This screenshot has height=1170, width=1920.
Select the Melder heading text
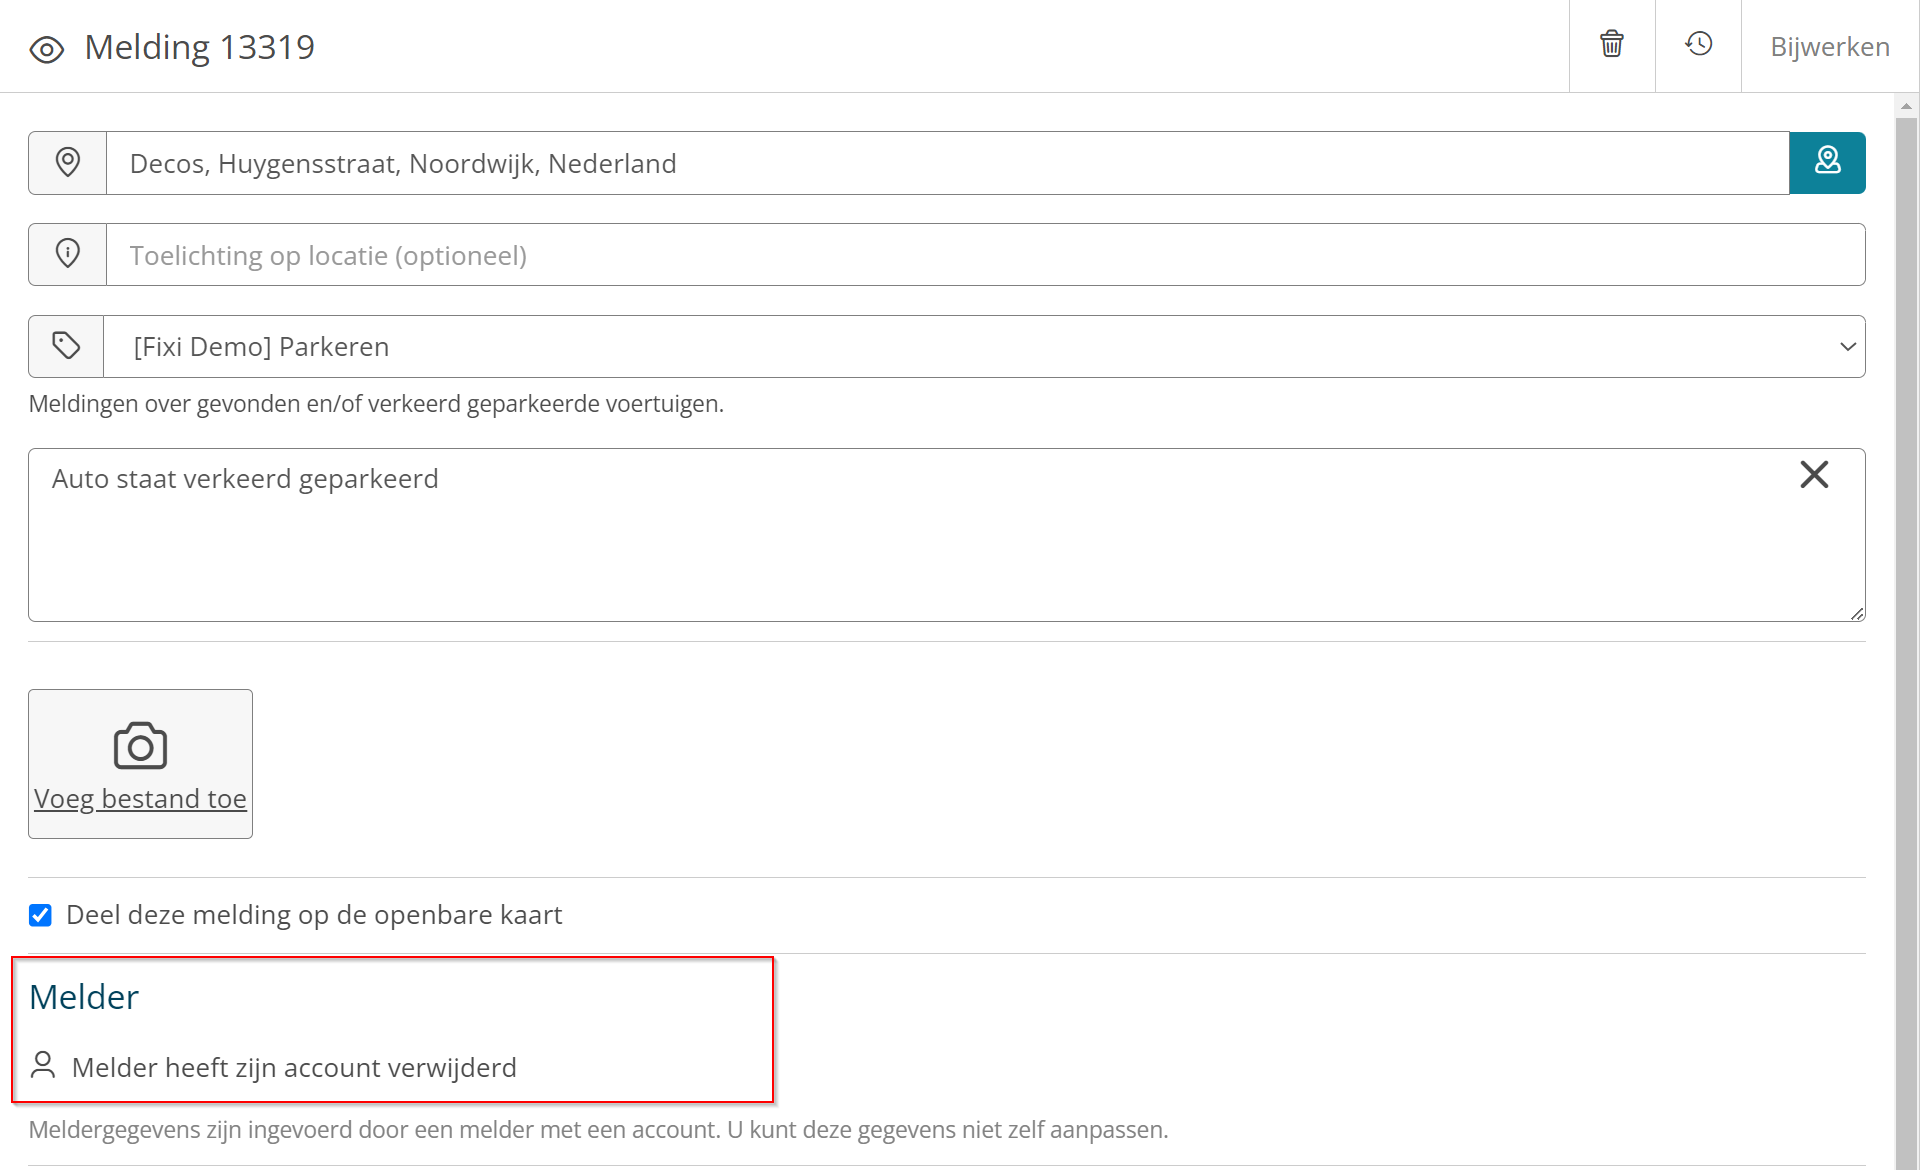point(84,997)
